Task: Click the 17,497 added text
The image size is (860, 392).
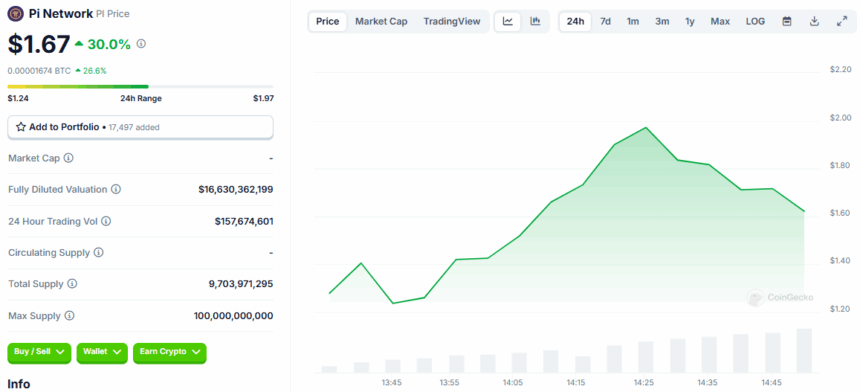Action: (x=134, y=127)
